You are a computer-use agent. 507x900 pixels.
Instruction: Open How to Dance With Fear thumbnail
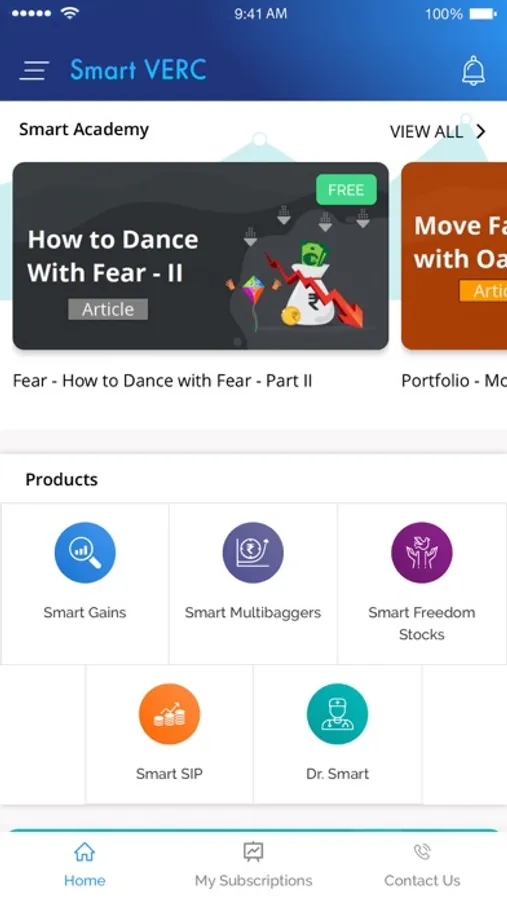(200, 256)
